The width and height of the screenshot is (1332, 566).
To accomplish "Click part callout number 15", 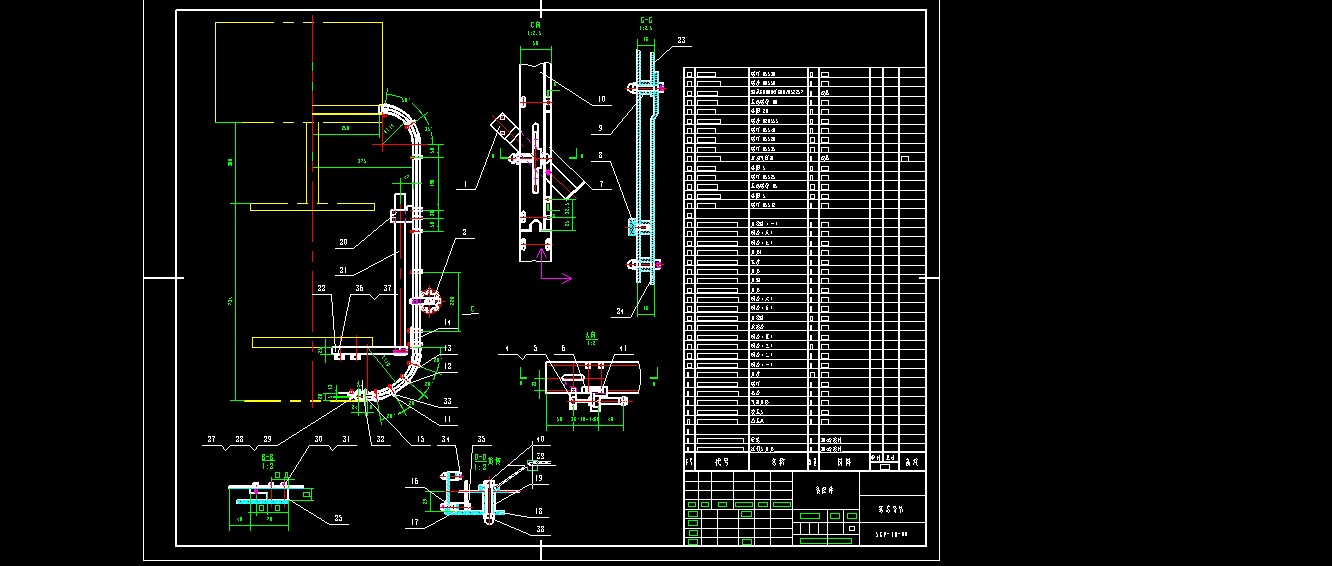I will click(421, 439).
